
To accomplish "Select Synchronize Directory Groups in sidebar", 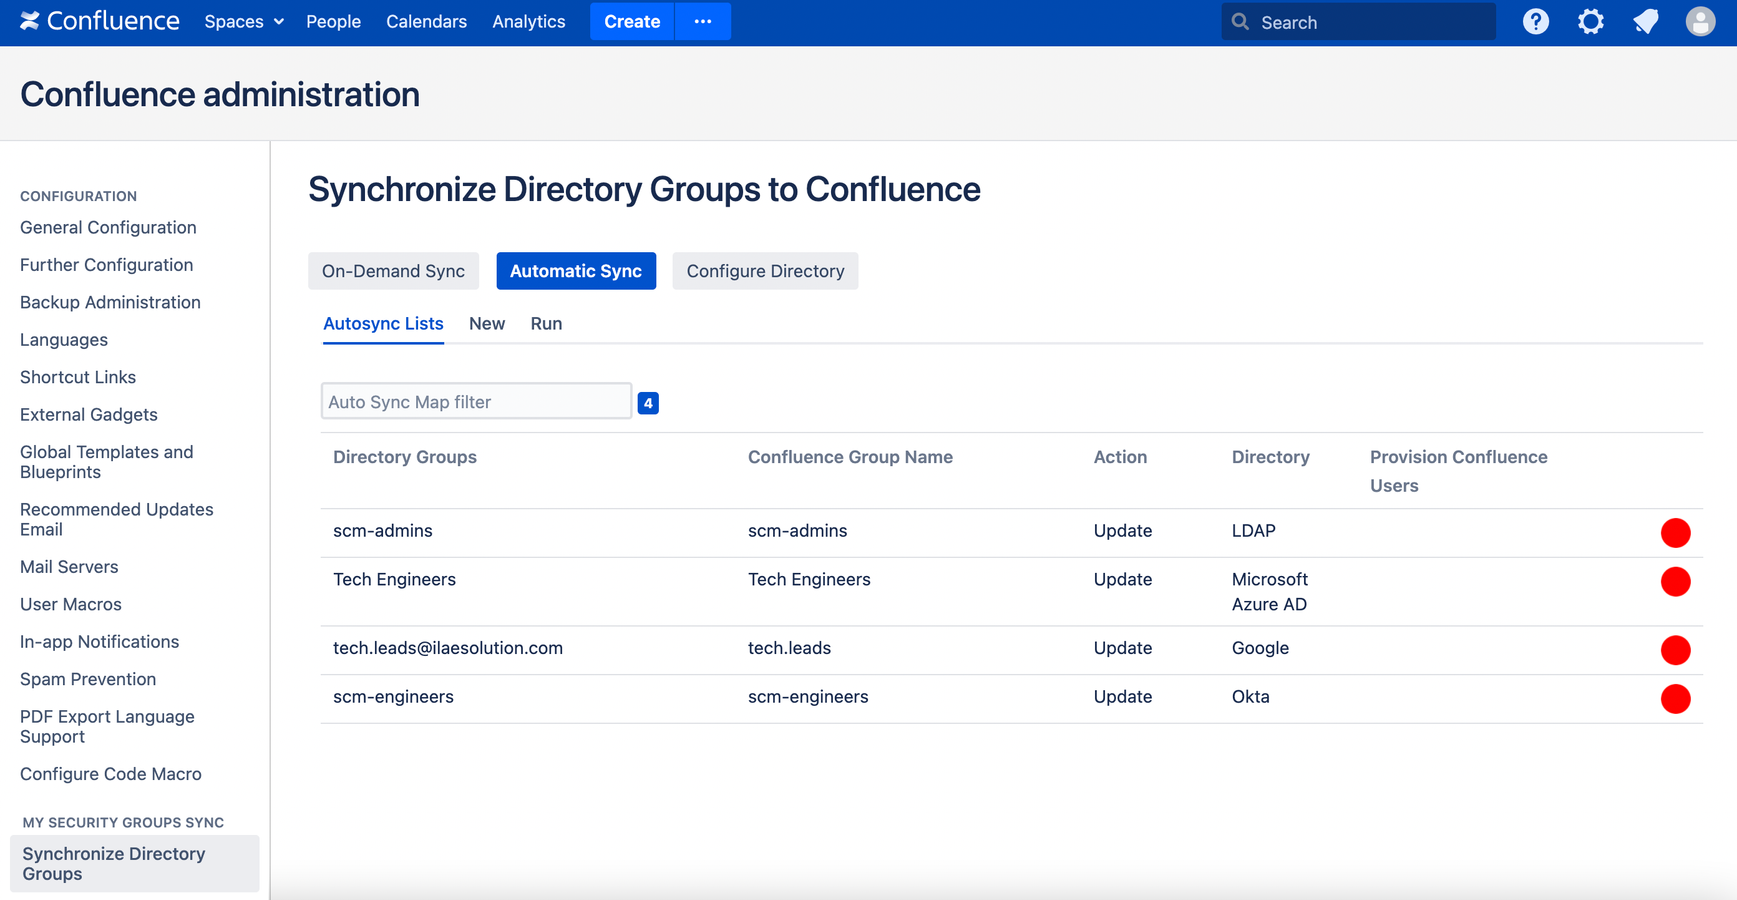I will [x=134, y=864].
